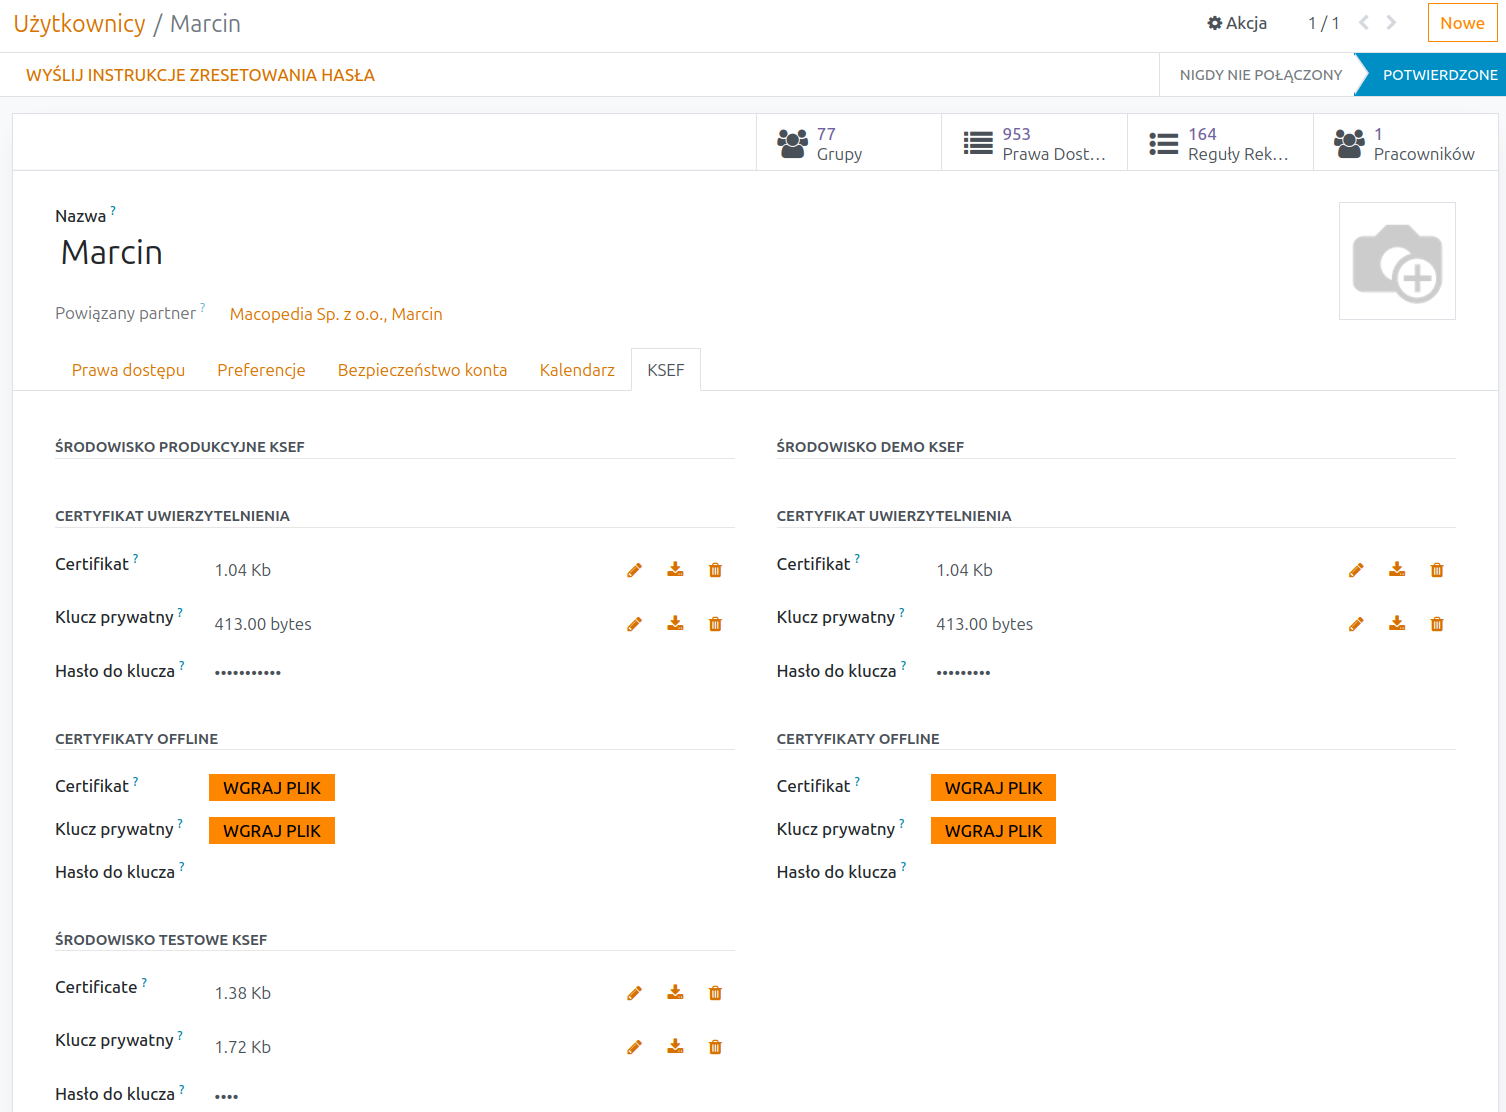Open Macopedia Sp. z o.o., Marcin partner link
Screen dimensions: 1506x1112
pos(336,314)
